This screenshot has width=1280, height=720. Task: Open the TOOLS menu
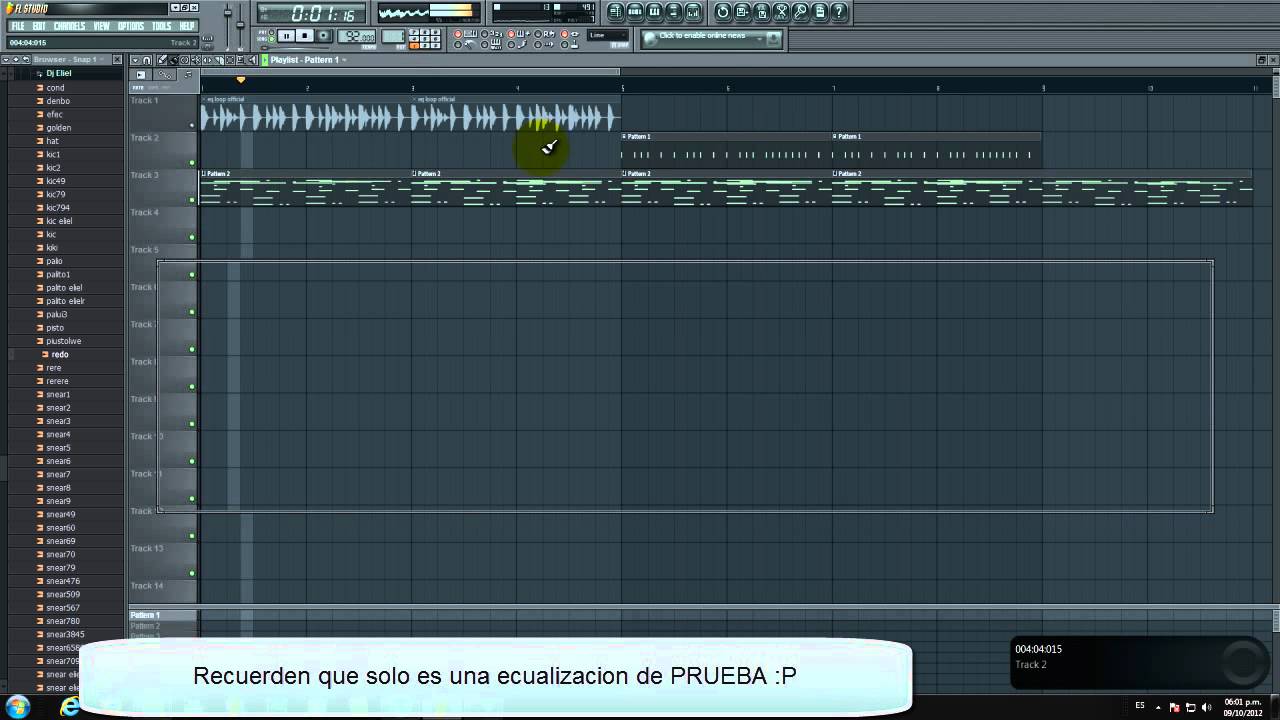point(162,26)
